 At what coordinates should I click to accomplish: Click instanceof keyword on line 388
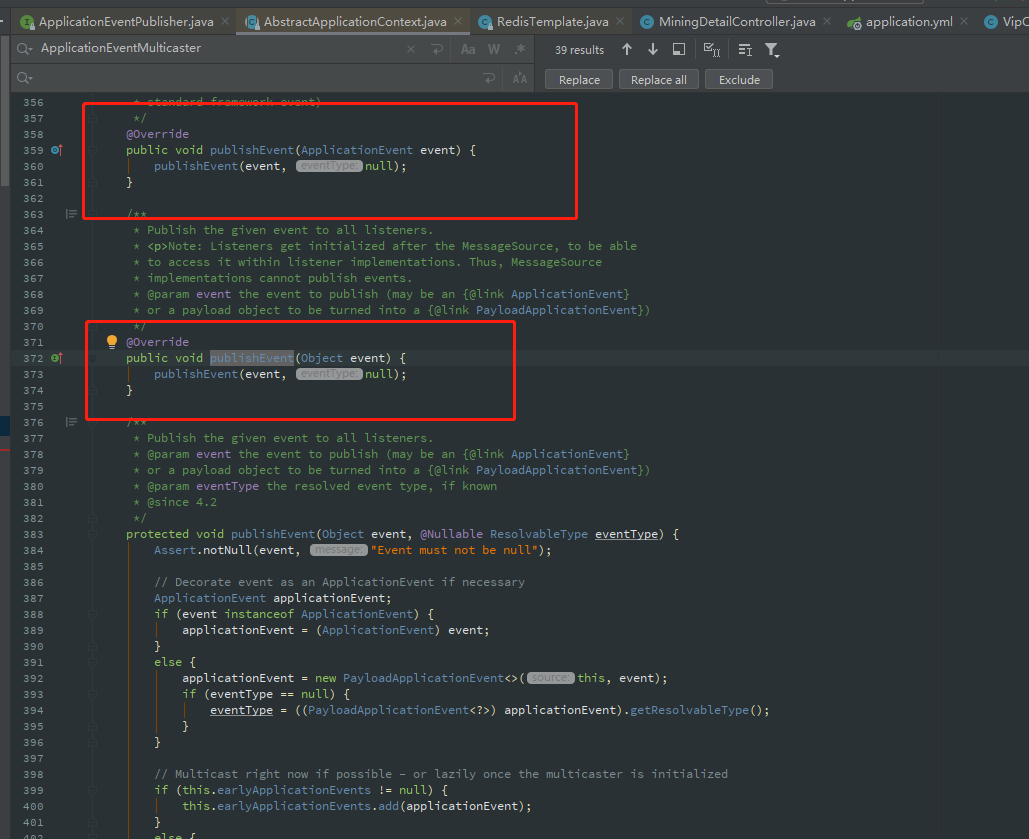click(259, 614)
